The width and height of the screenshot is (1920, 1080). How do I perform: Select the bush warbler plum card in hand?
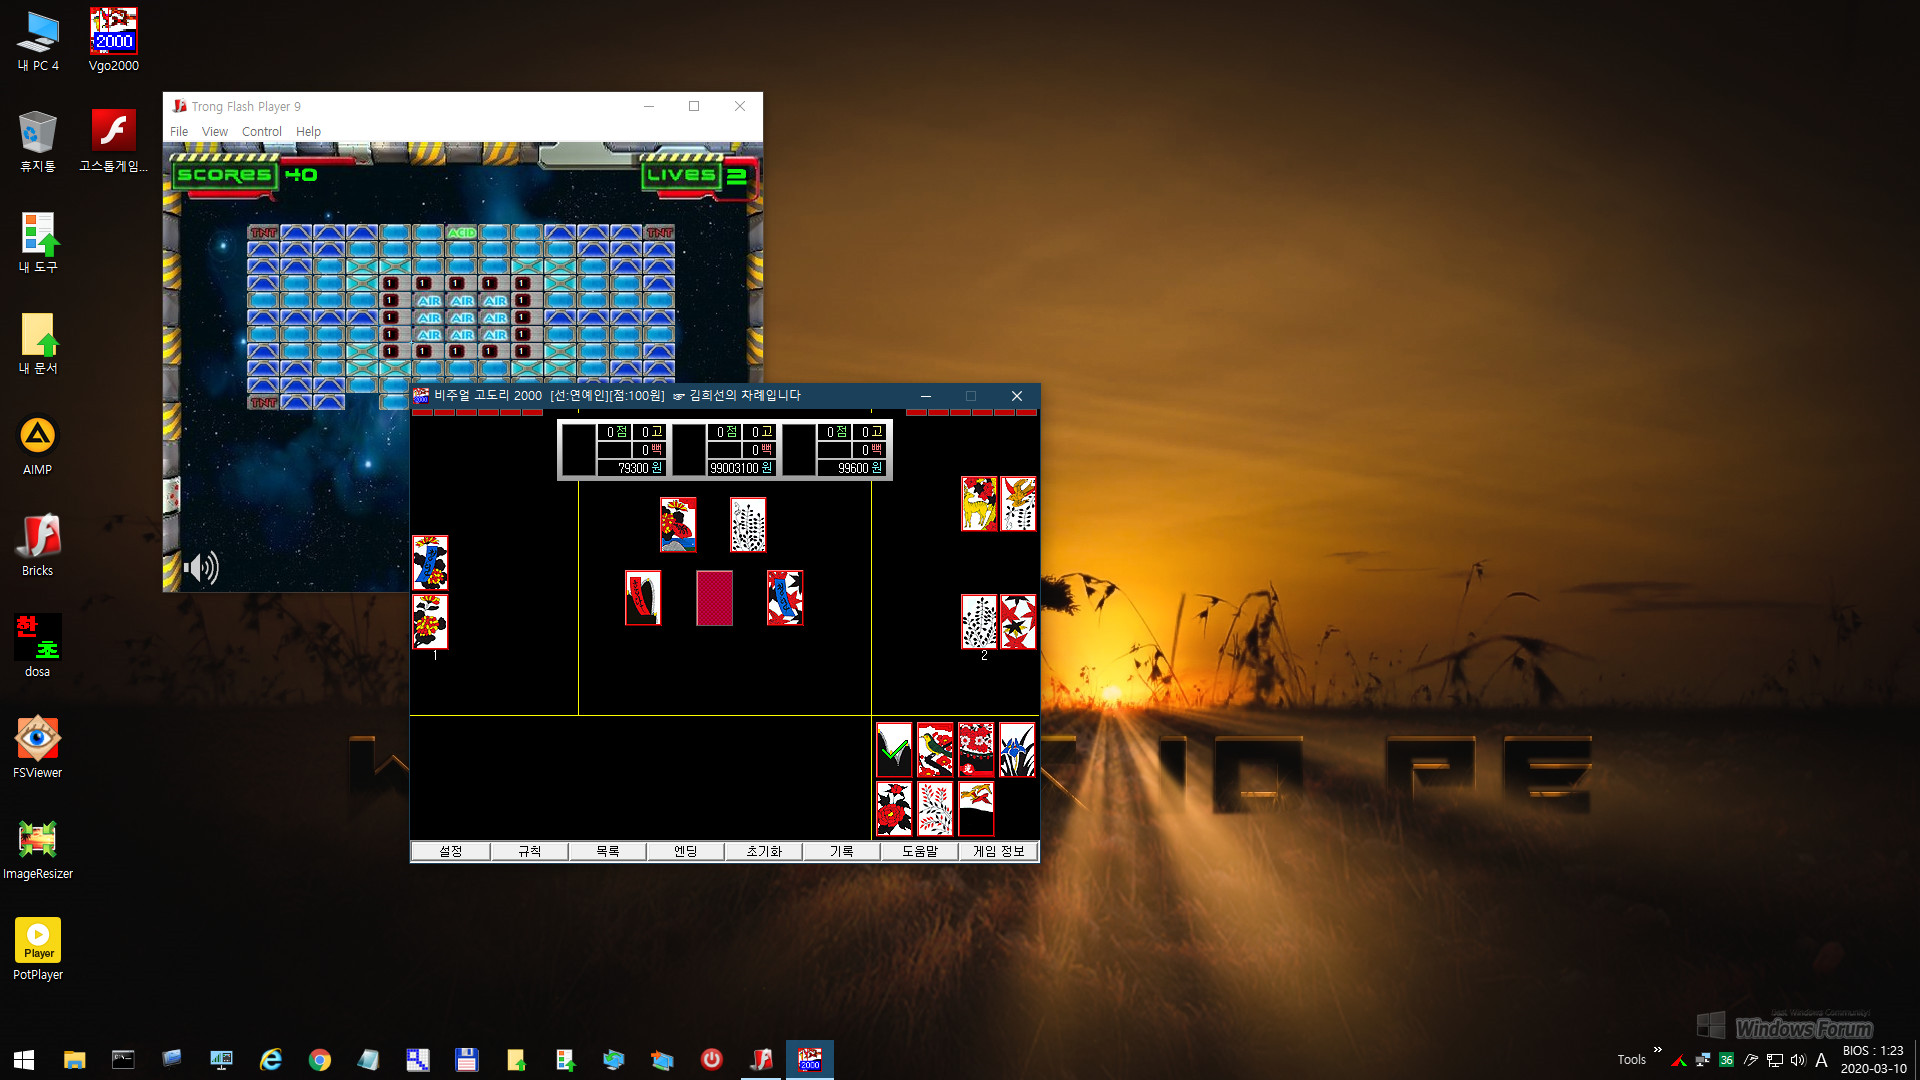coord(935,750)
